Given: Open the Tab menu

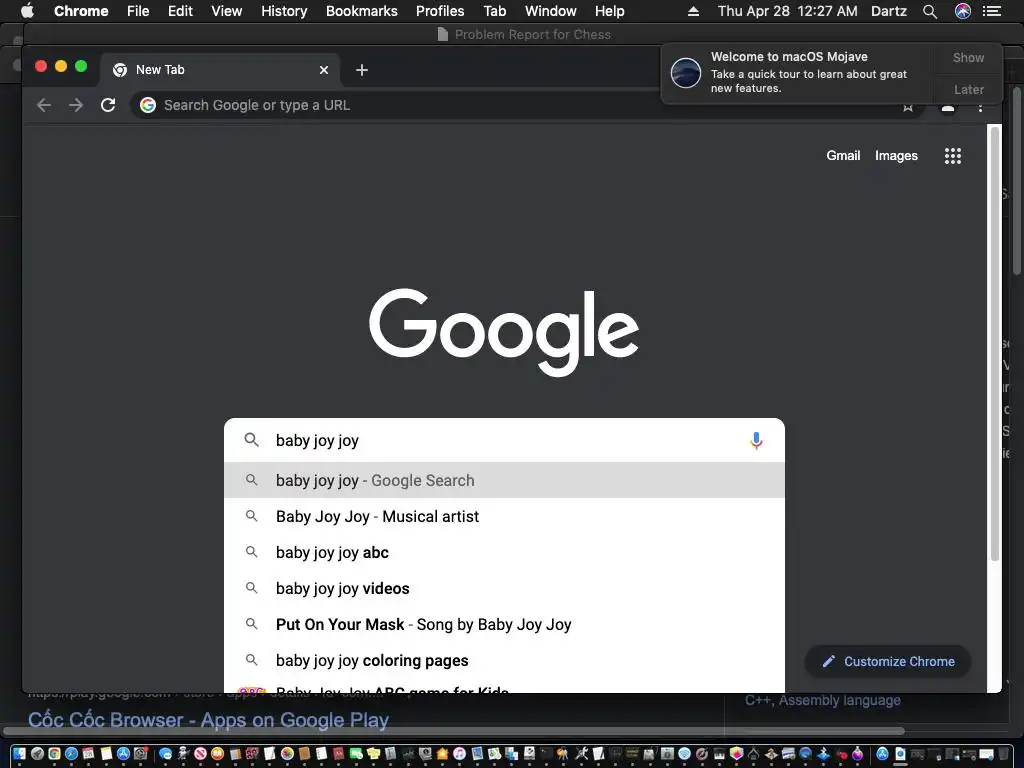Looking at the screenshot, I should point(494,11).
